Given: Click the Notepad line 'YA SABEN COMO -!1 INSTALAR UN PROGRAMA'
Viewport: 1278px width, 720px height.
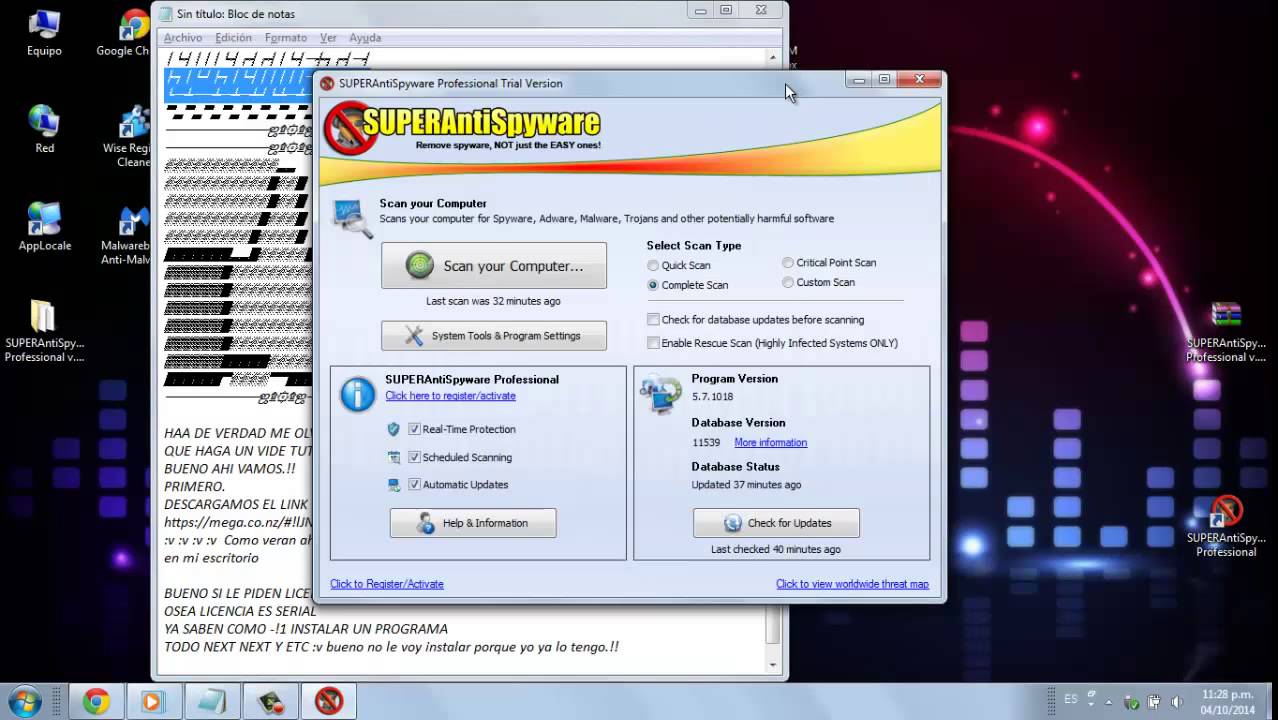Looking at the screenshot, I should (306, 629).
